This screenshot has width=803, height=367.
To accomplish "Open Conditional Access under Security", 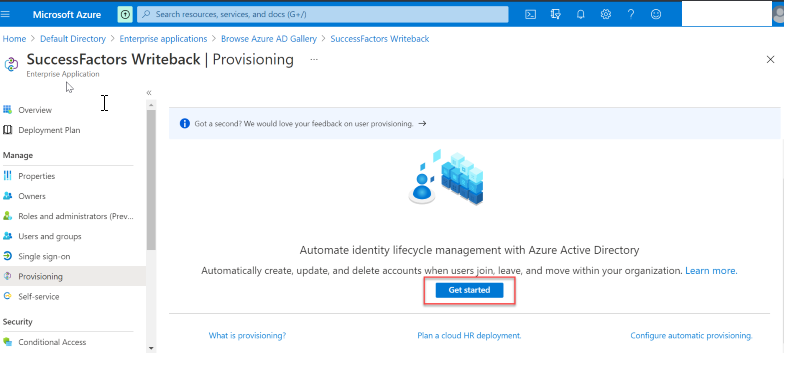I will click(52, 342).
